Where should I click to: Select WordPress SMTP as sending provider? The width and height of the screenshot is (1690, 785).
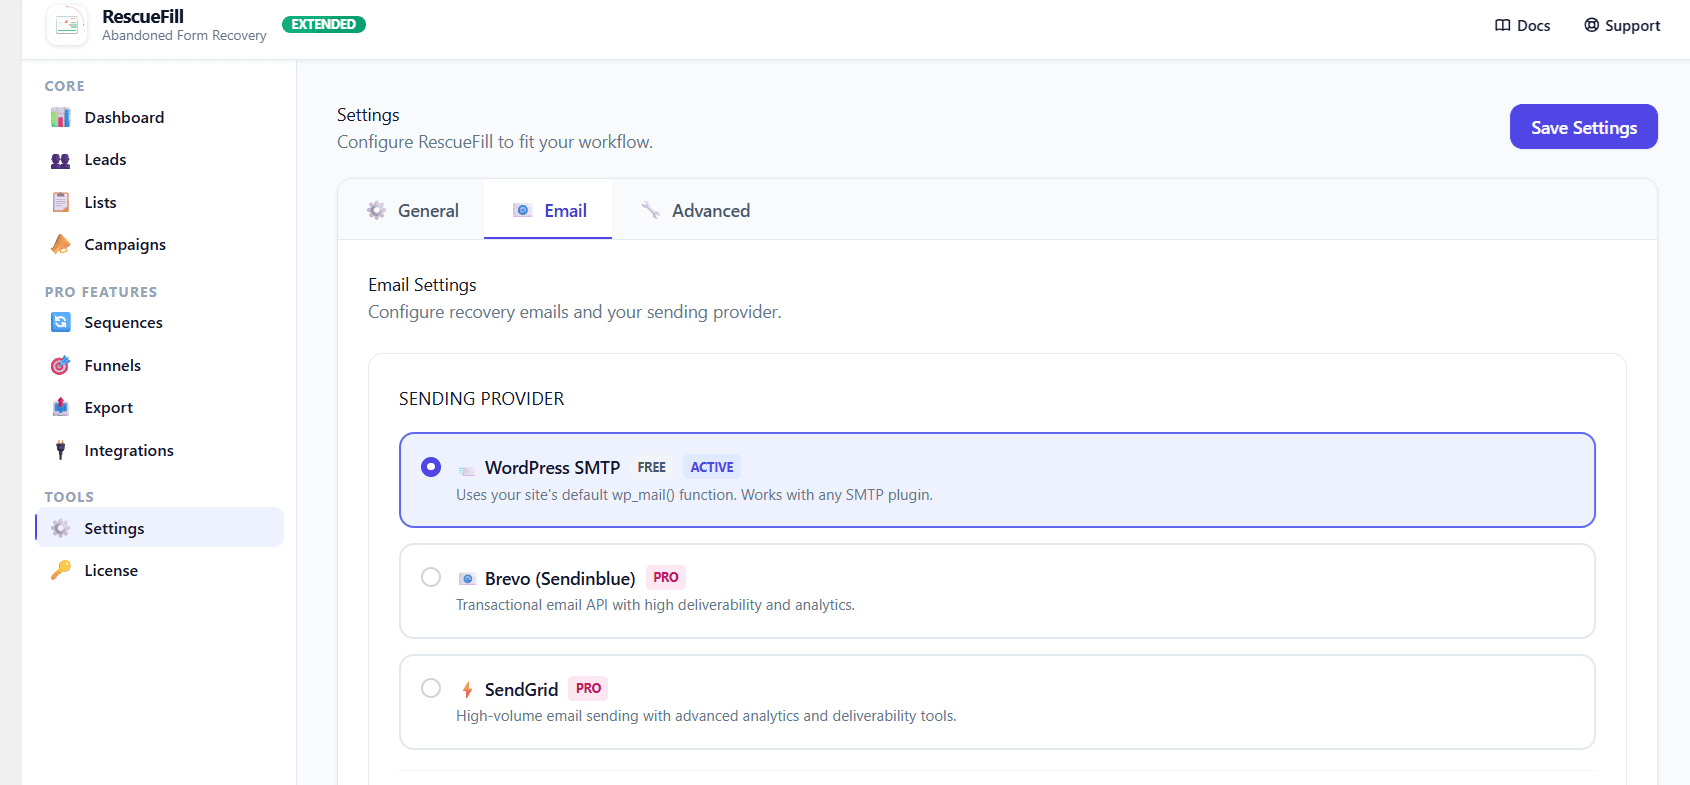431,466
